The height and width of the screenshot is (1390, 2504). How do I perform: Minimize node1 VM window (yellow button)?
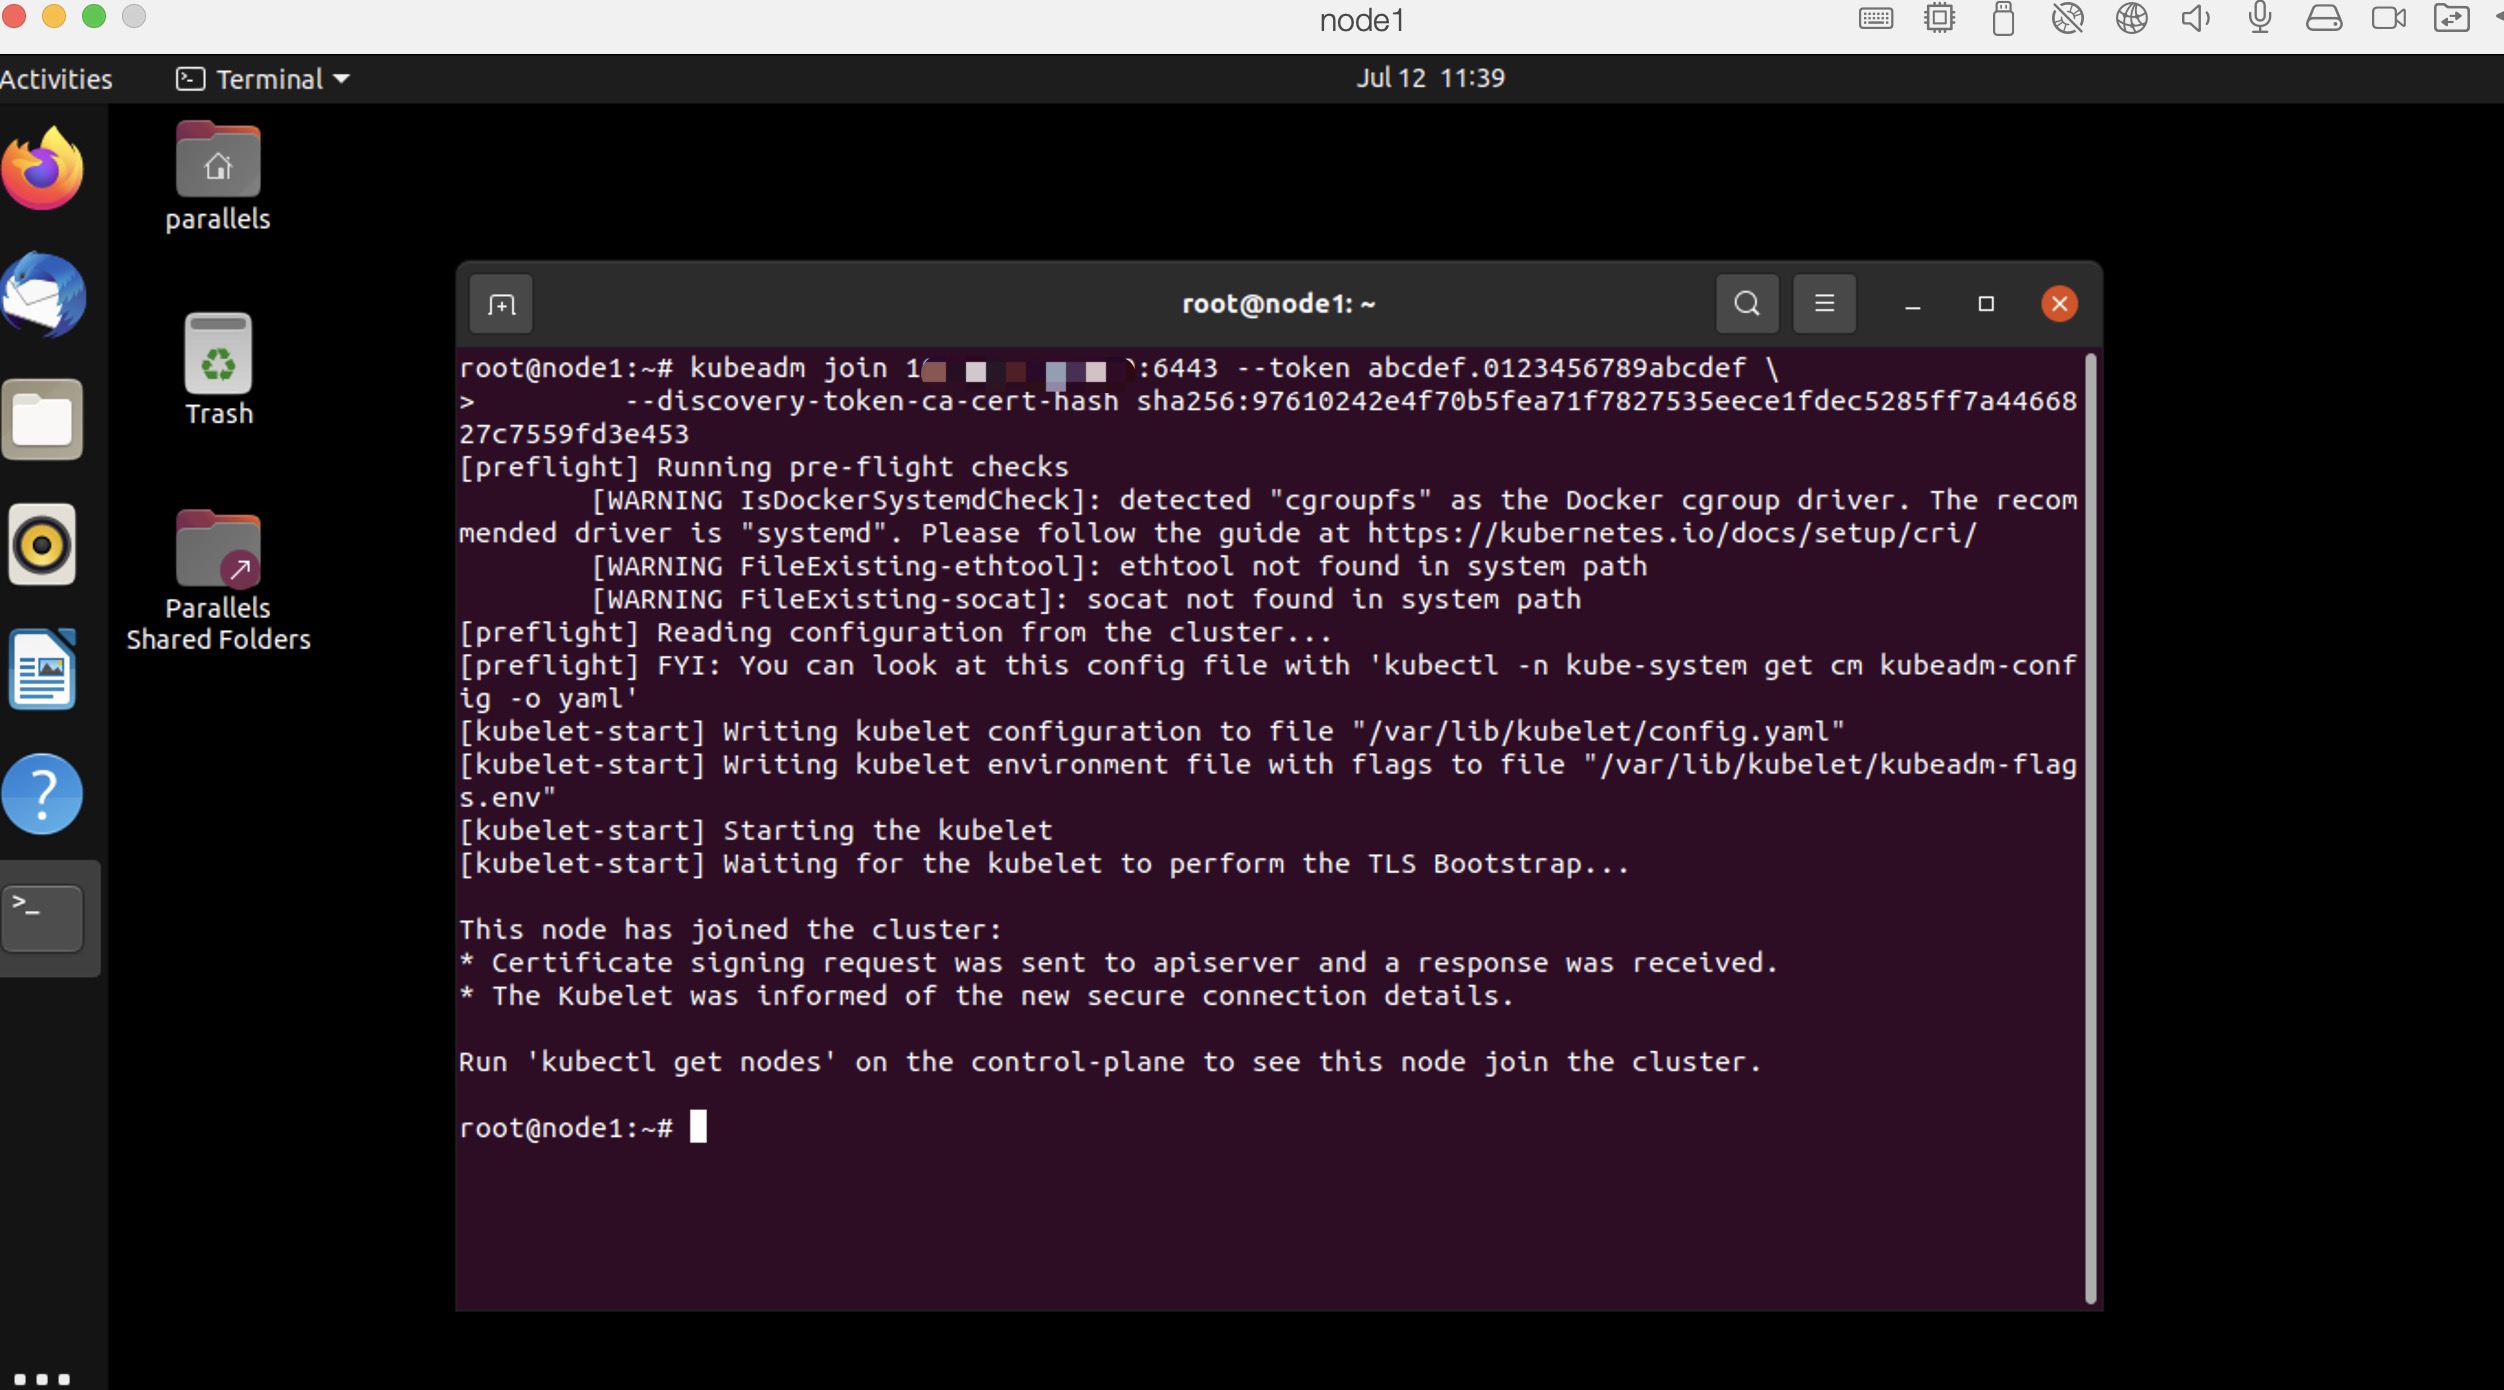click(x=54, y=16)
